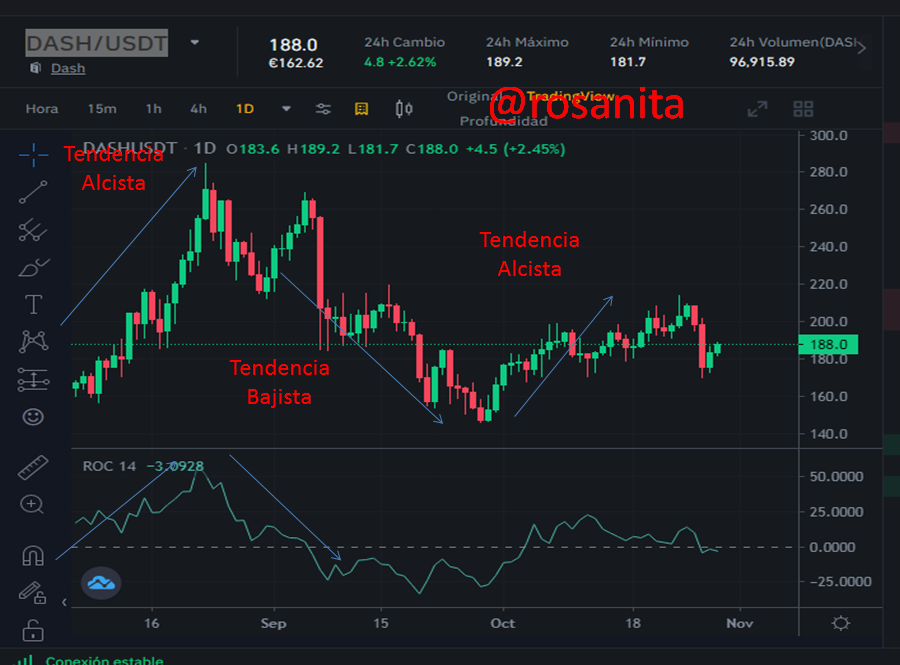Select the 4h timeframe
900x665 pixels.
coord(198,108)
